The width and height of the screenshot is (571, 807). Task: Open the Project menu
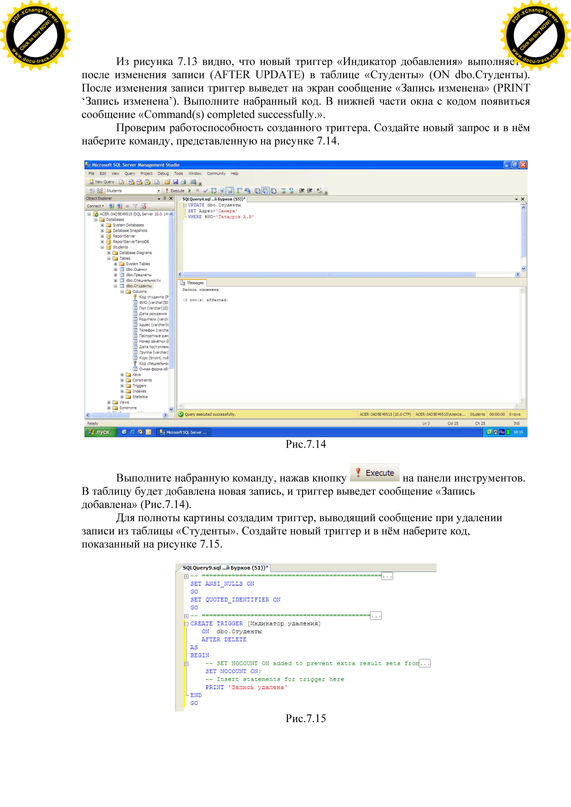coord(146,174)
